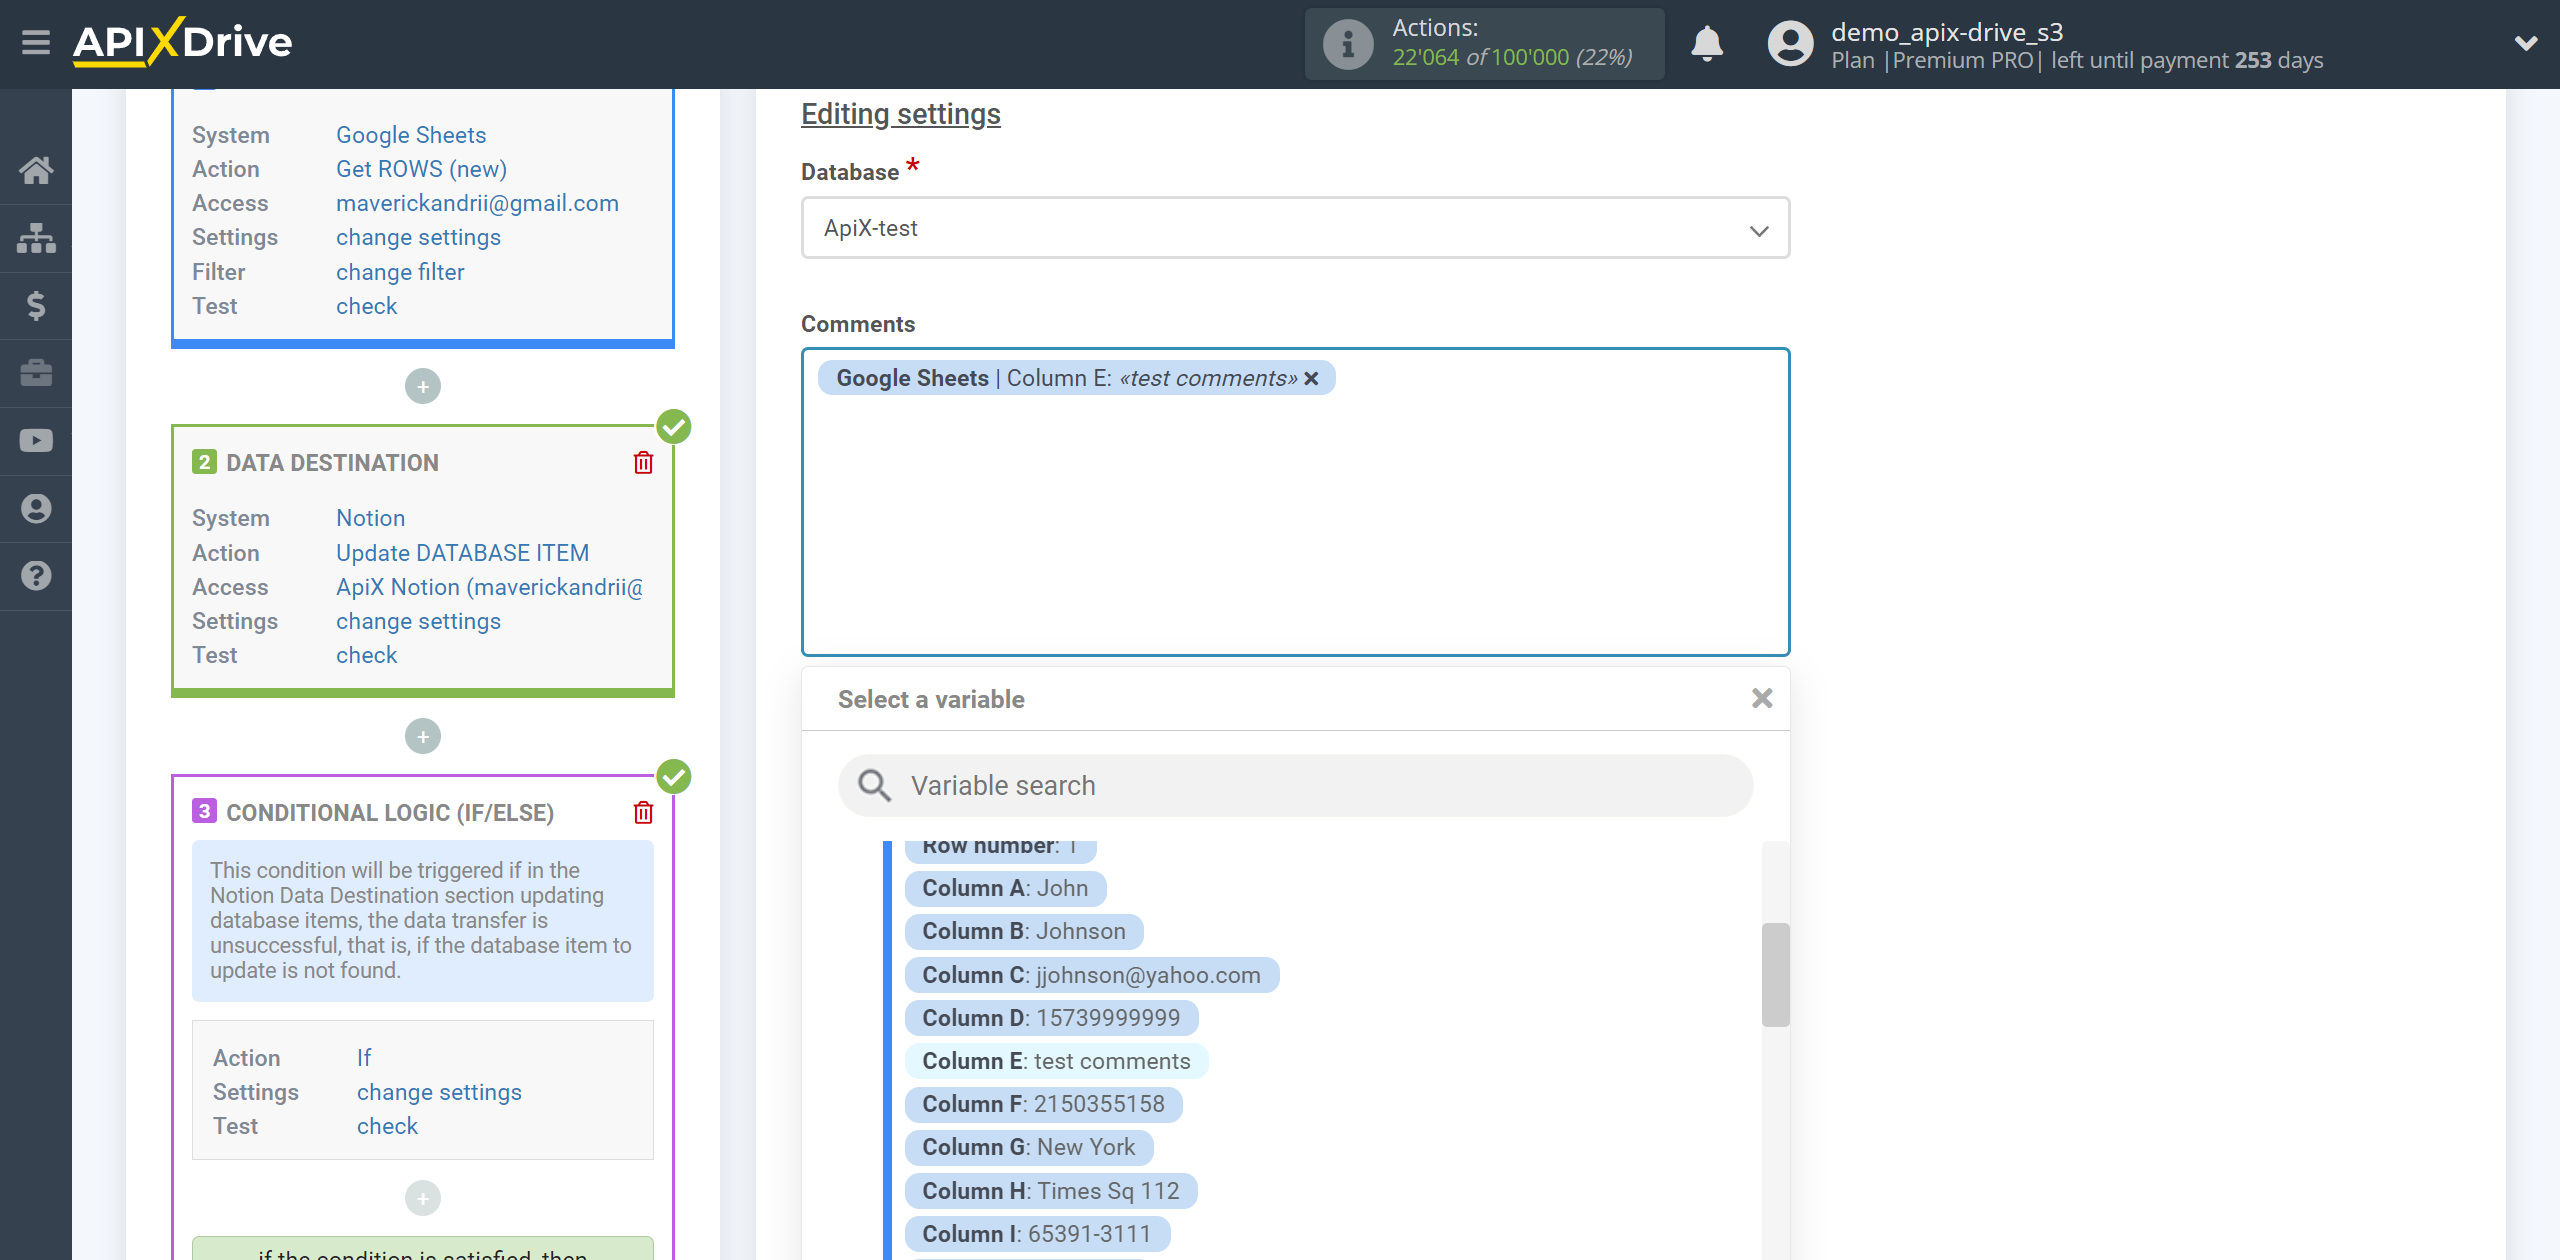Select variable Column D: 15739999999
The height and width of the screenshot is (1260, 2560).
pyautogui.click(x=1051, y=1018)
